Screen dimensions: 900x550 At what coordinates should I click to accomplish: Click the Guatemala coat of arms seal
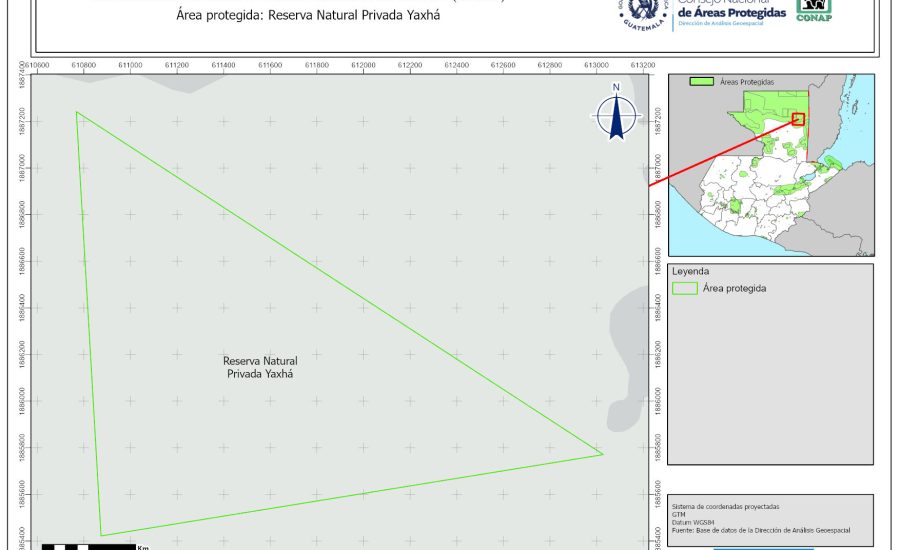pyautogui.click(x=641, y=12)
